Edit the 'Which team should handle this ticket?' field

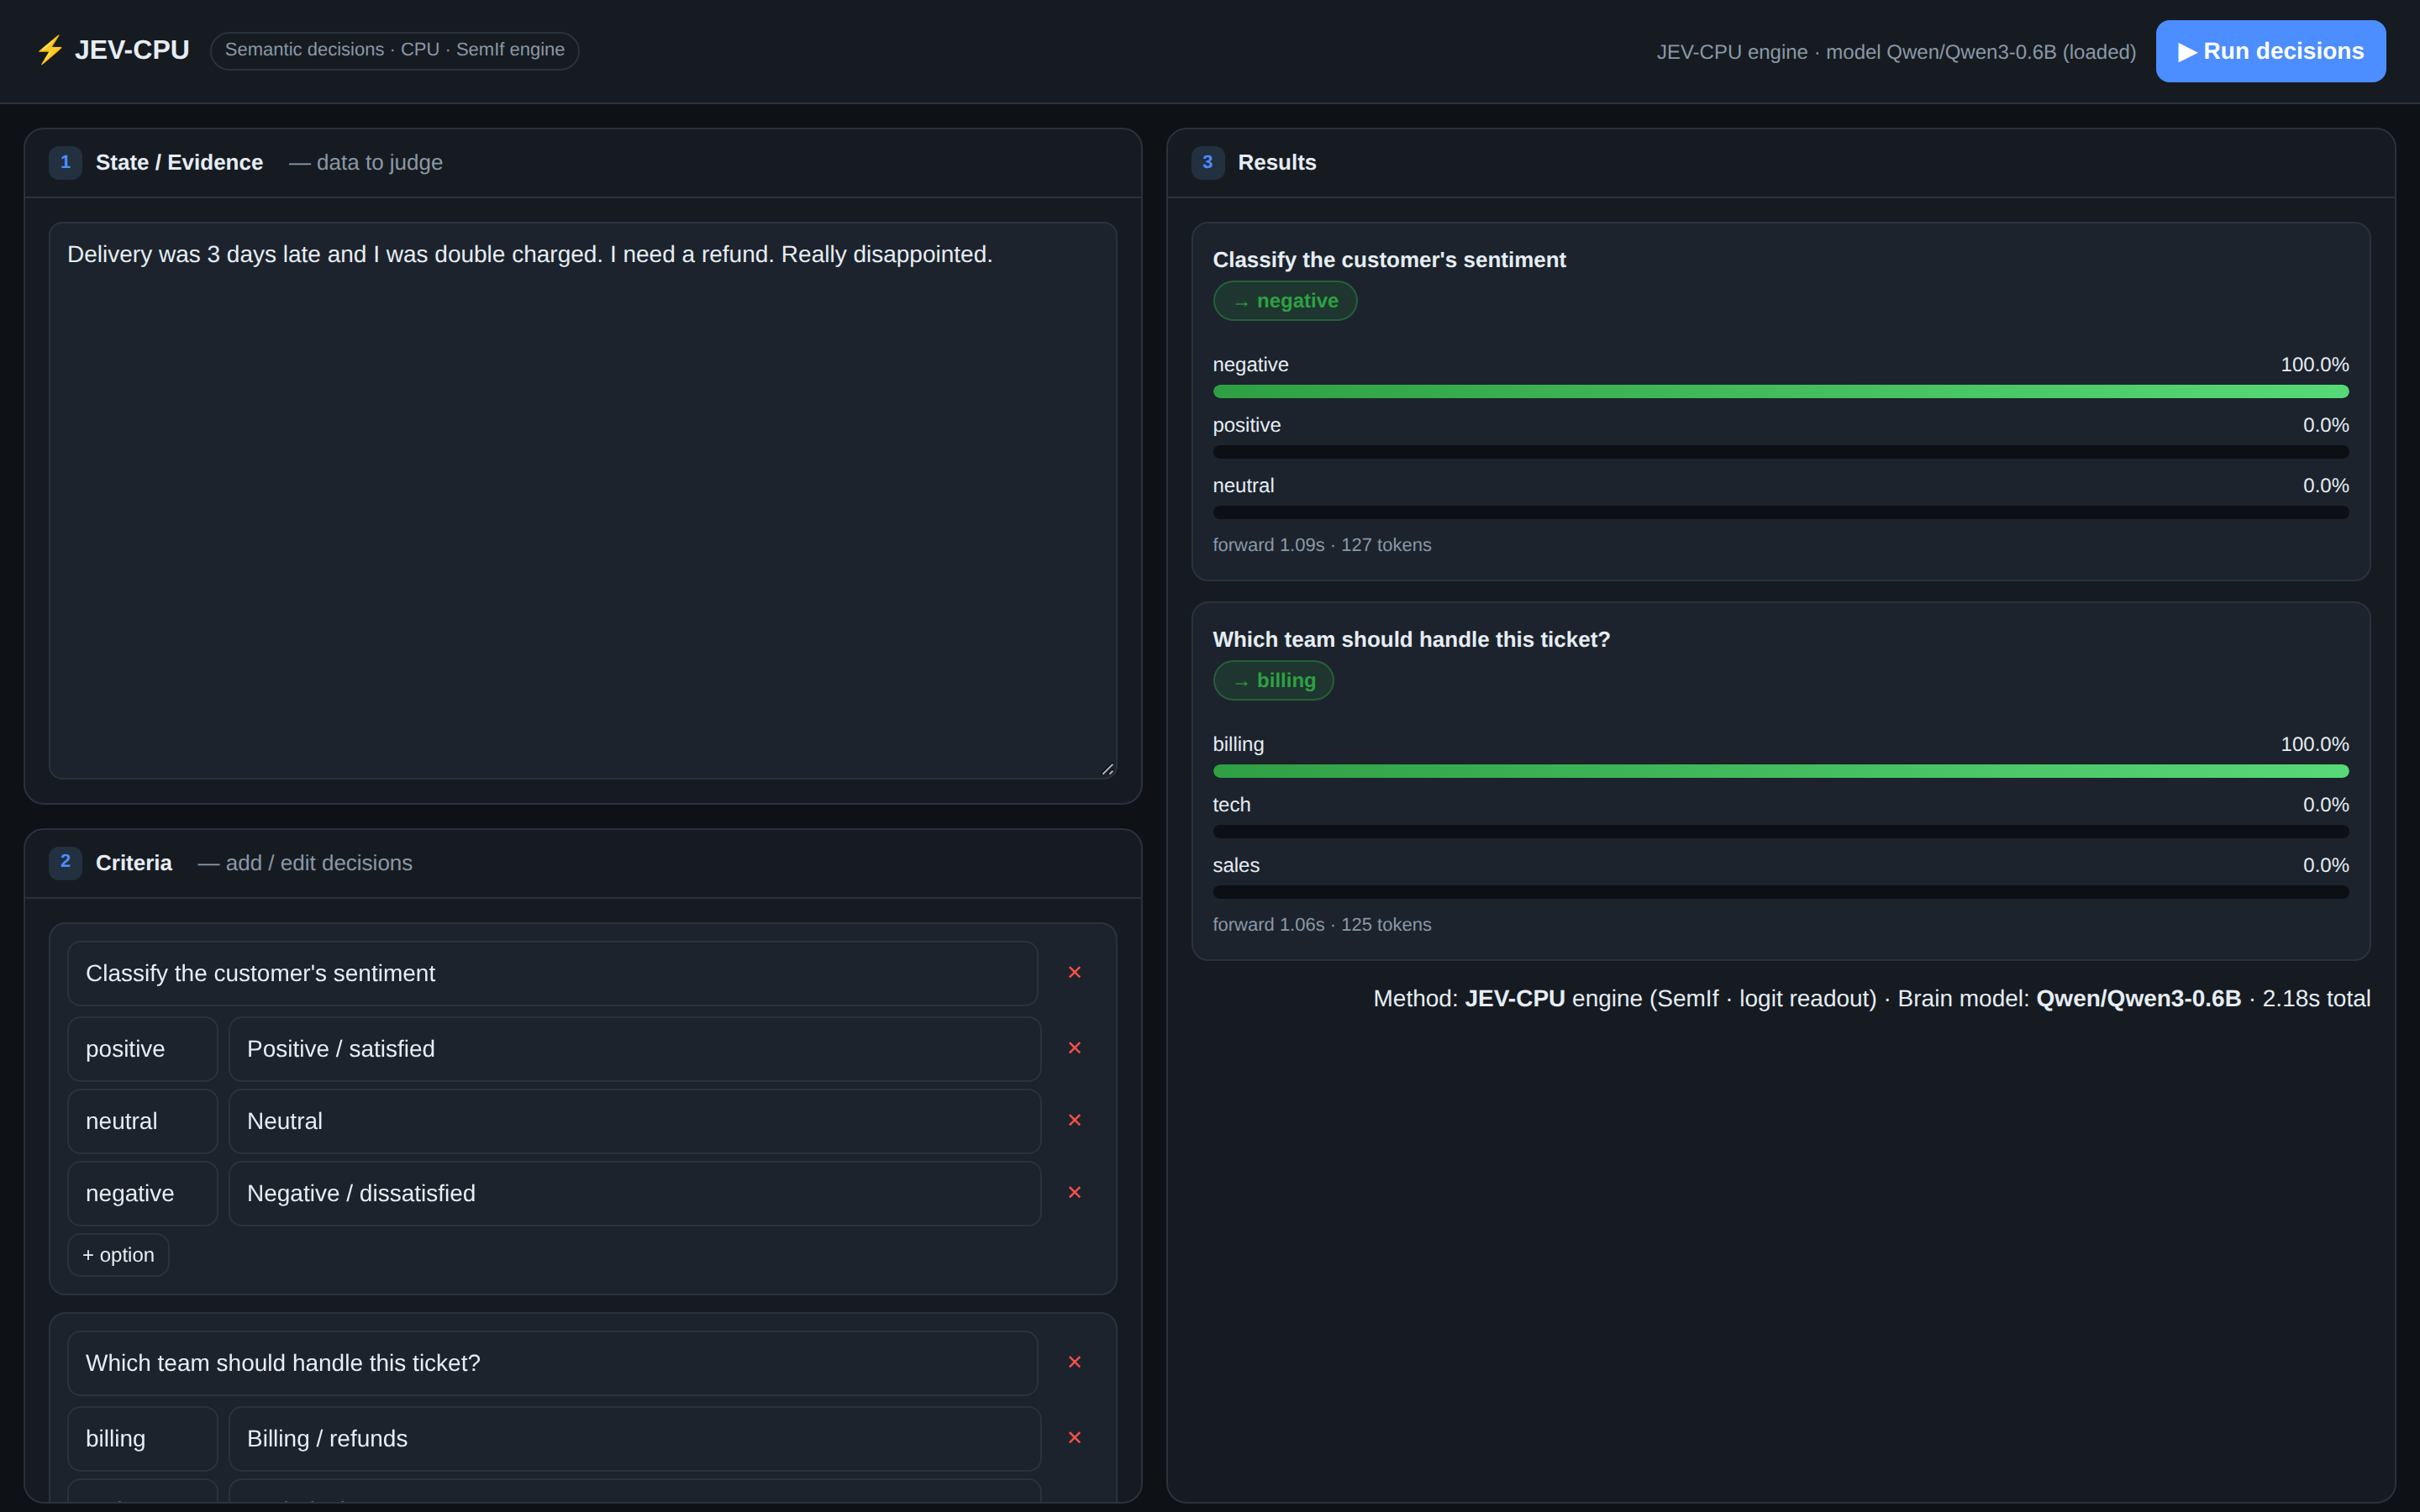tap(552, 1363)
